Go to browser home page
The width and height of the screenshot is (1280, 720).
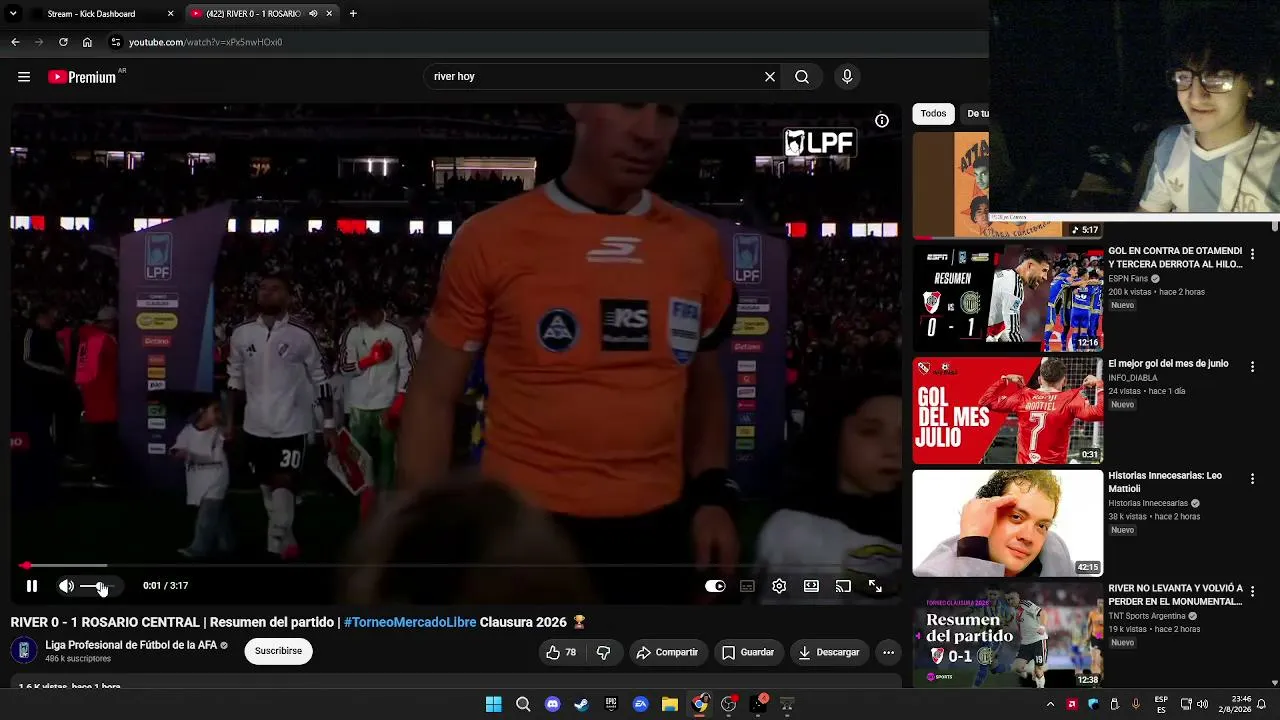coord(87,42)
